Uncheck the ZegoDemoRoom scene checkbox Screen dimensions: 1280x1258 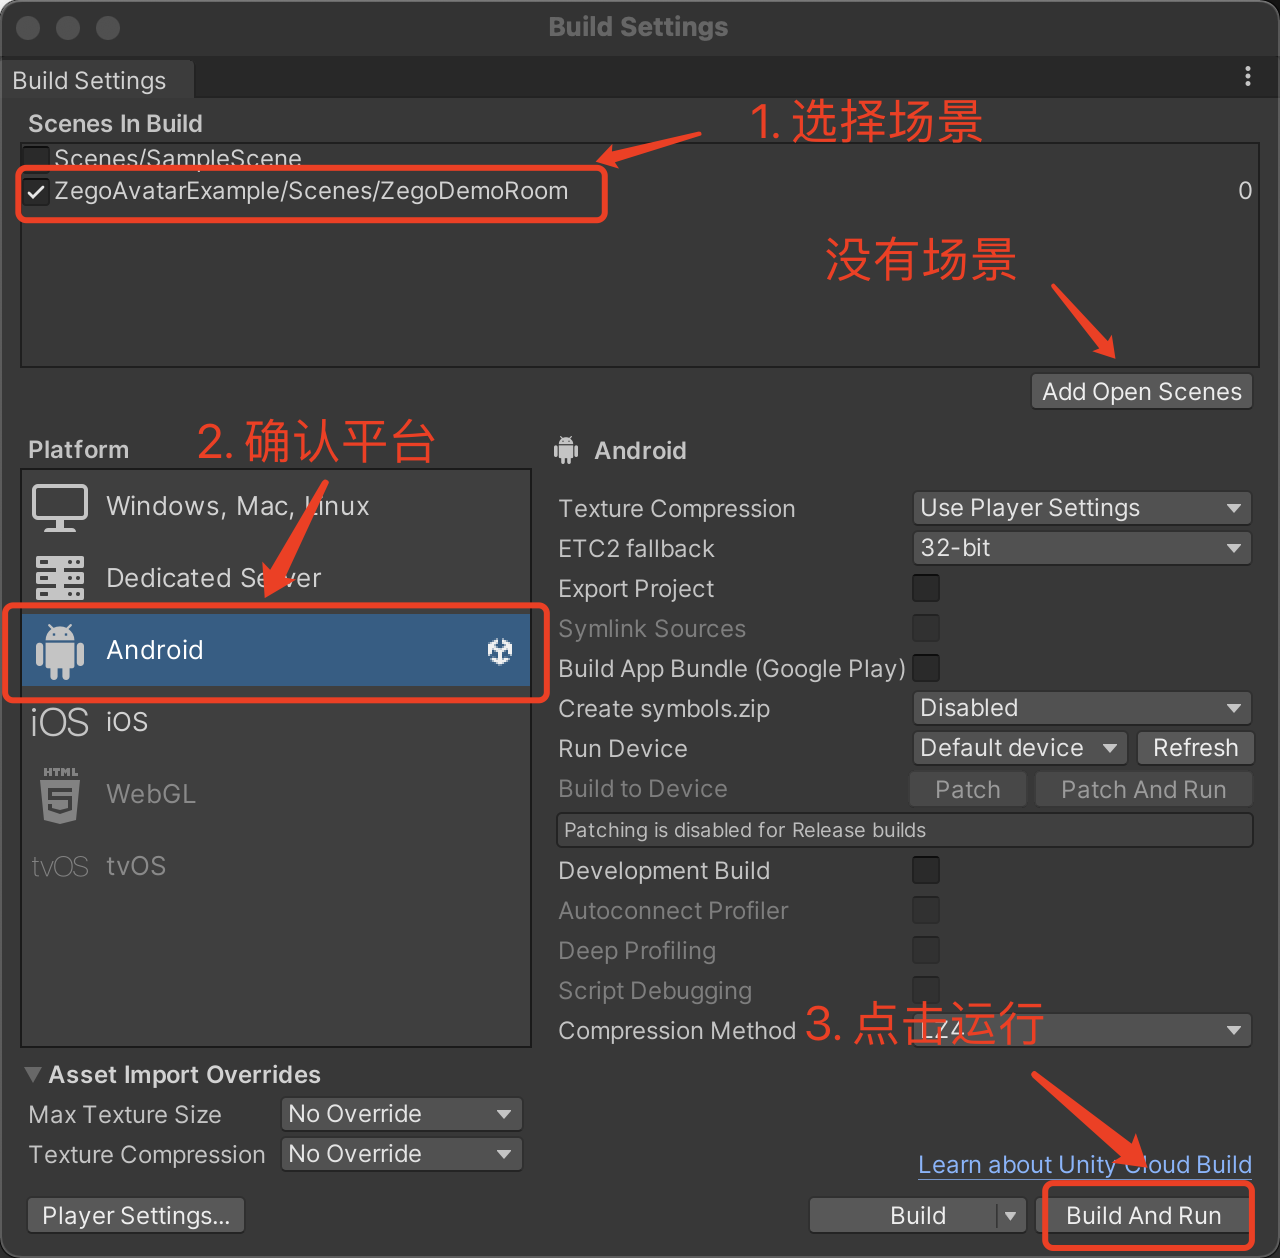click(x=37, y=192)
